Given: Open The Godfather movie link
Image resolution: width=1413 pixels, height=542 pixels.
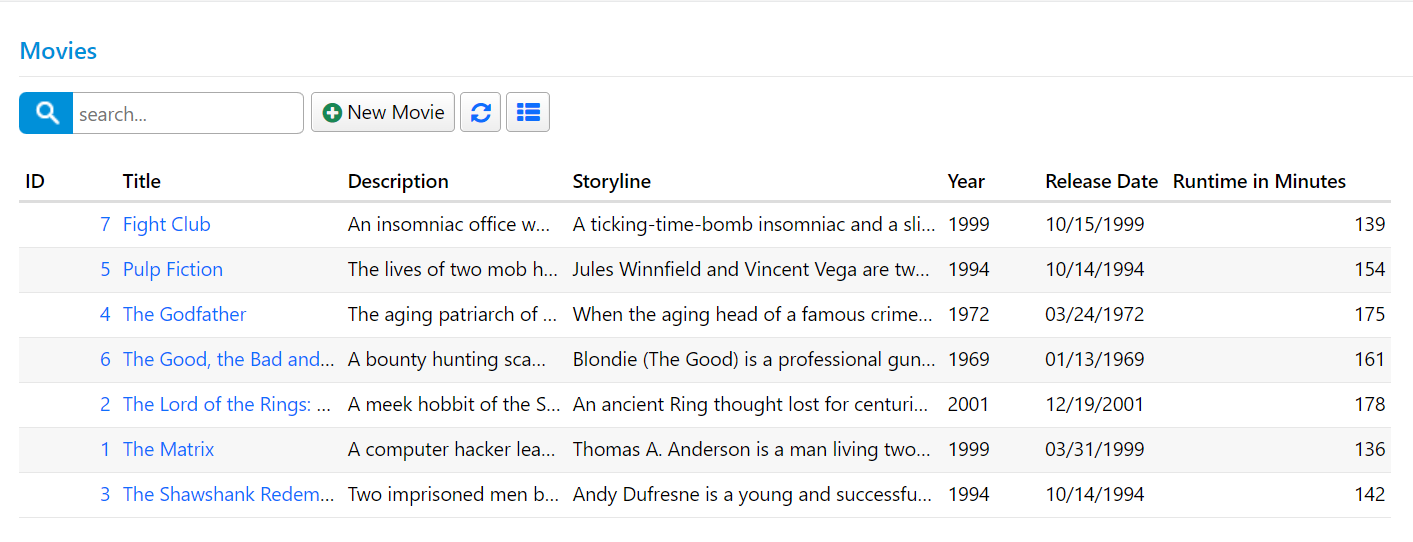Looking at the screenshot, I should click(x=184, y=314).
